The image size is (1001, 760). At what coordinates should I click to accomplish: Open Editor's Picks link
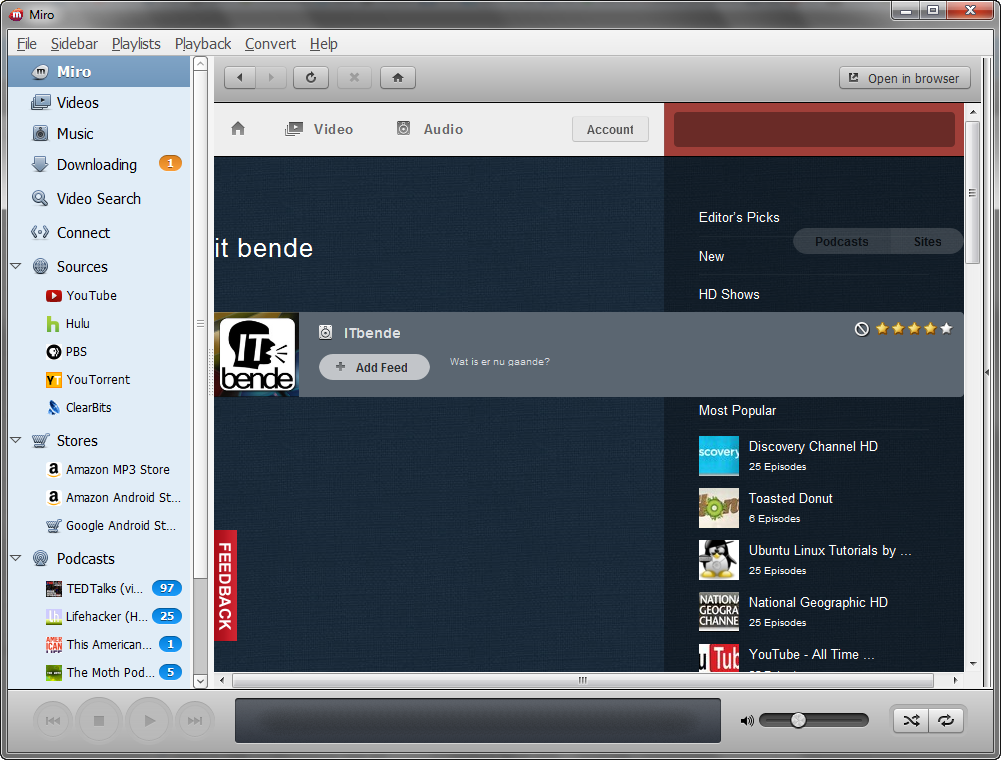[x=739, y=217]
